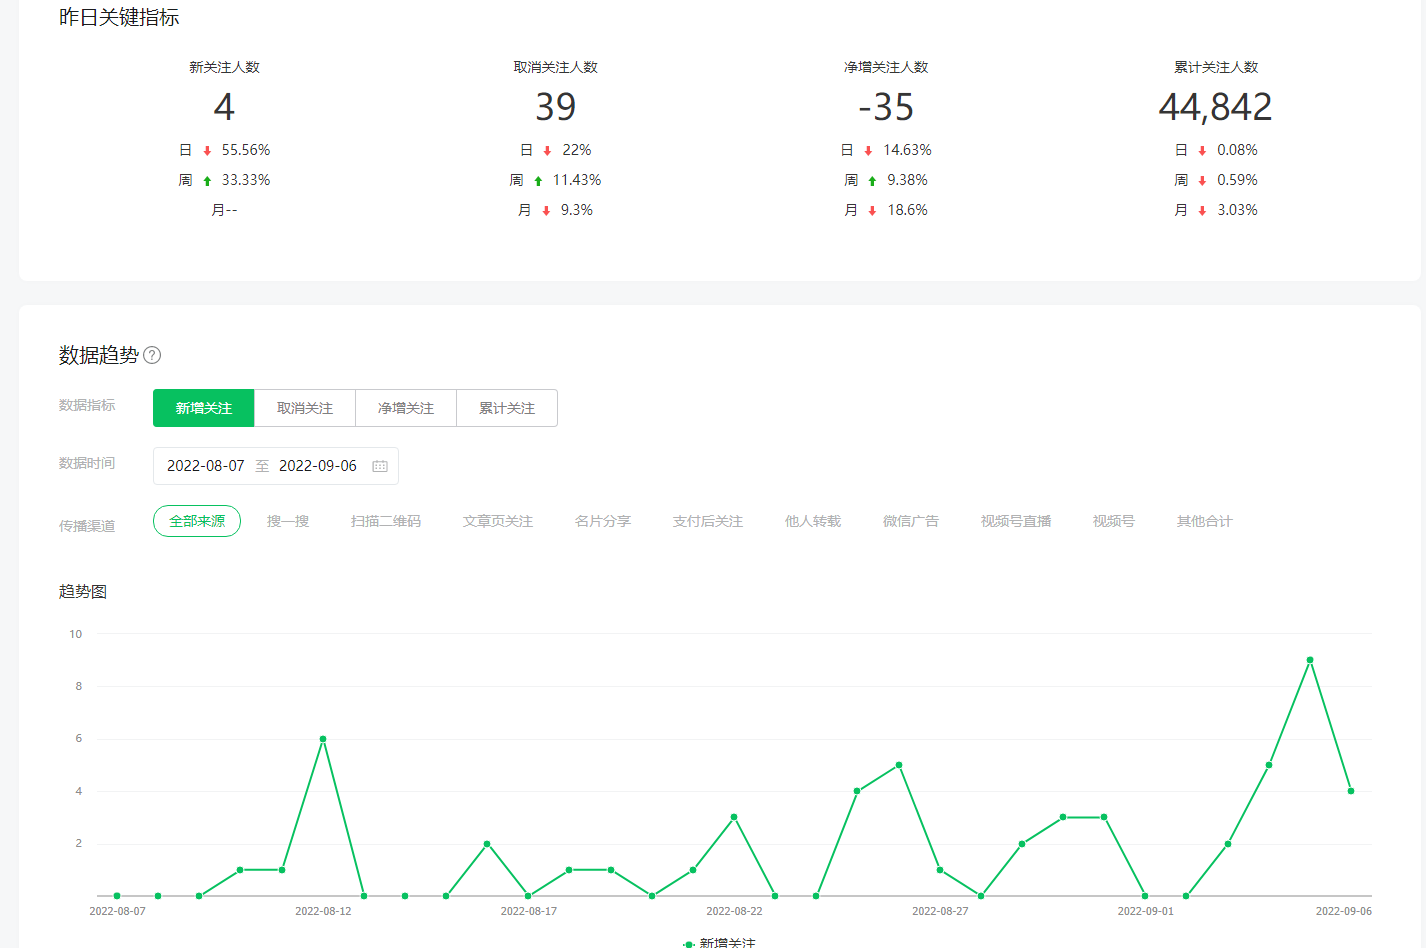The image size is (1426, 948).
Task: Click the 11.43% weekly change
Action: (577, 180)
